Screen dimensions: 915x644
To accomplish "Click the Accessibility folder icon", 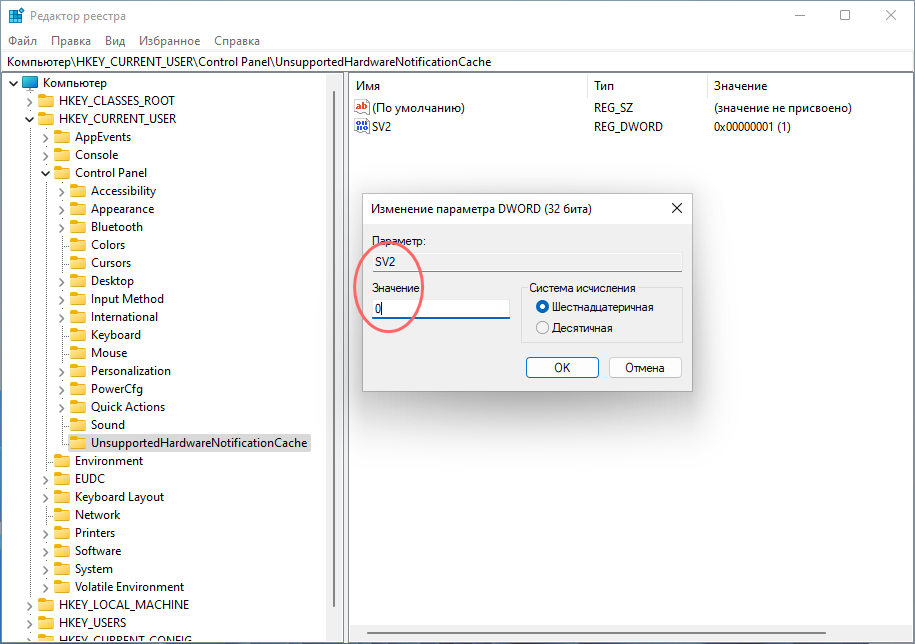I will click(78, 191).
